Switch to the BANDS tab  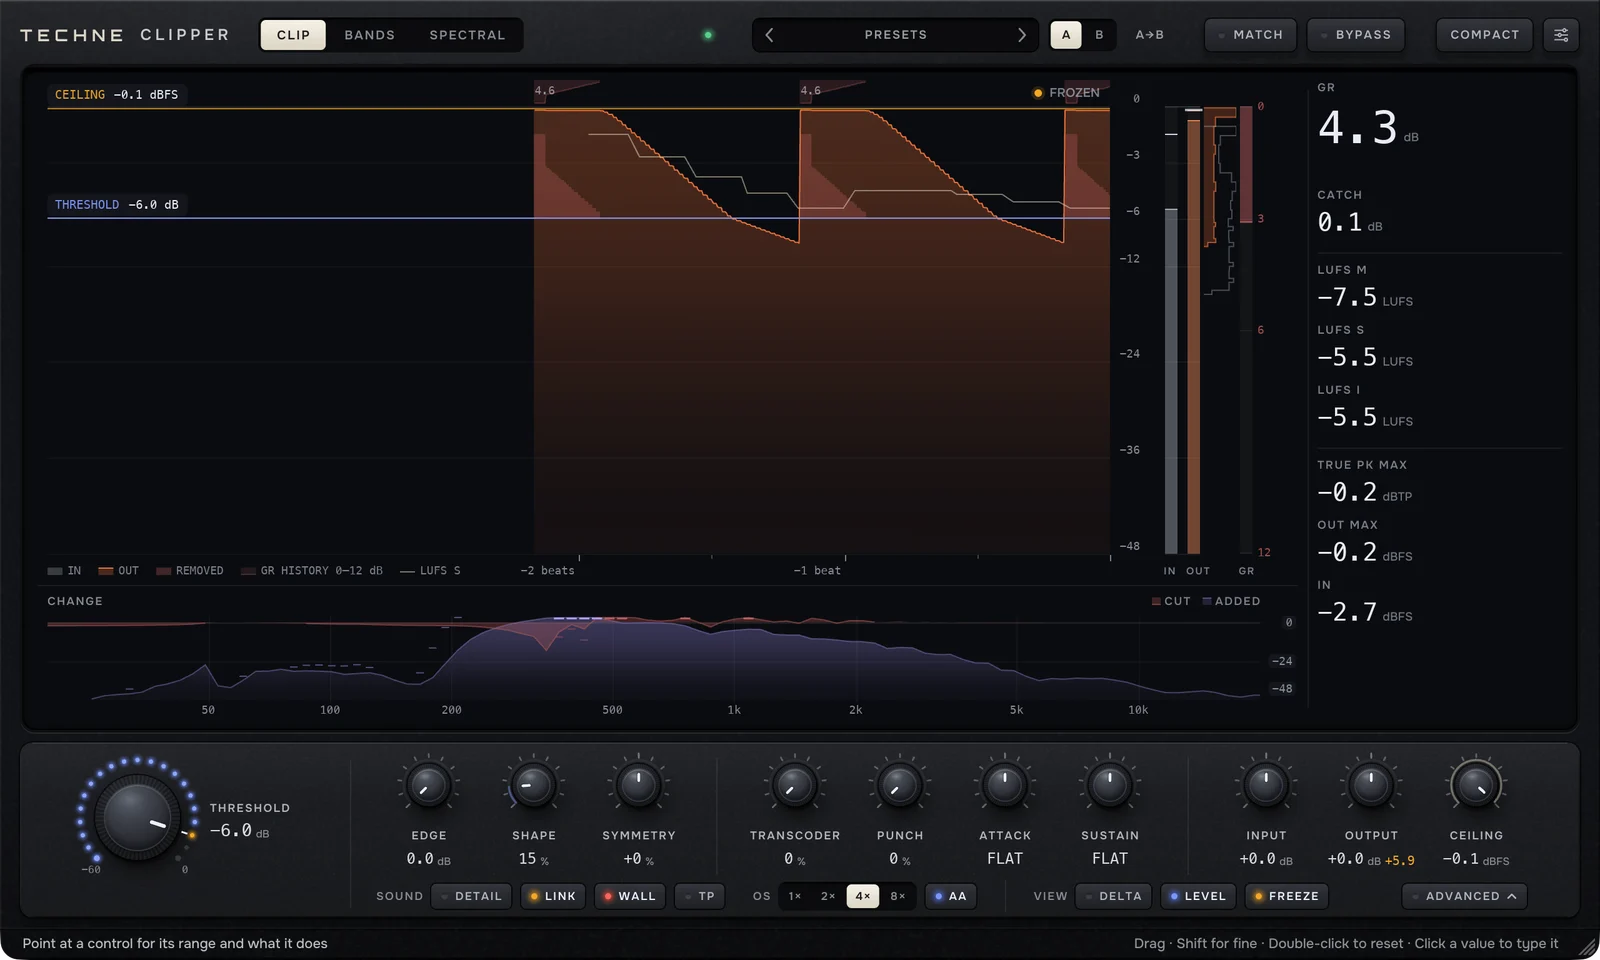(x=370, y=35)
